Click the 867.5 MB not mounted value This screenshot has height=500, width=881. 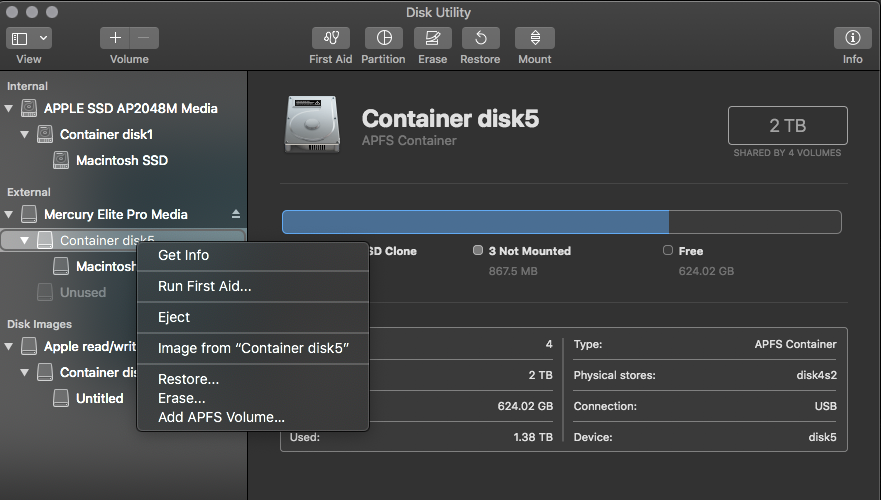513,271
